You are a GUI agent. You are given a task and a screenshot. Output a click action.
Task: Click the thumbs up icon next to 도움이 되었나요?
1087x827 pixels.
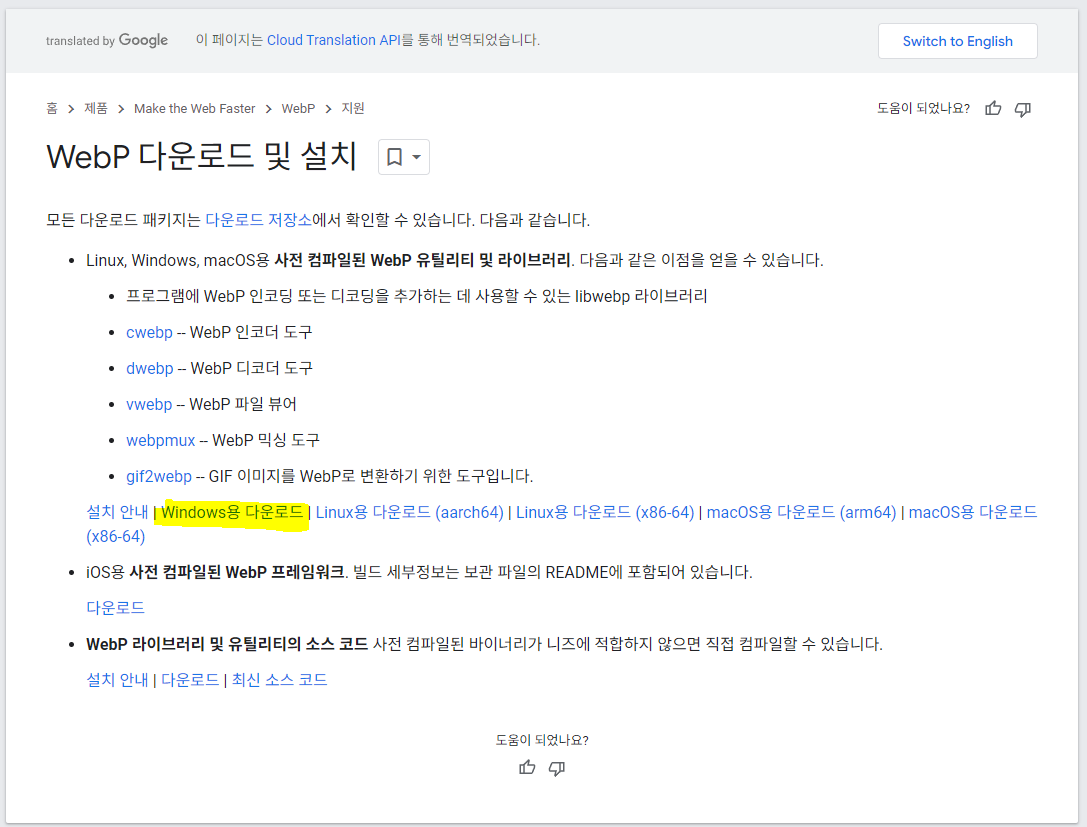point(992,109)
